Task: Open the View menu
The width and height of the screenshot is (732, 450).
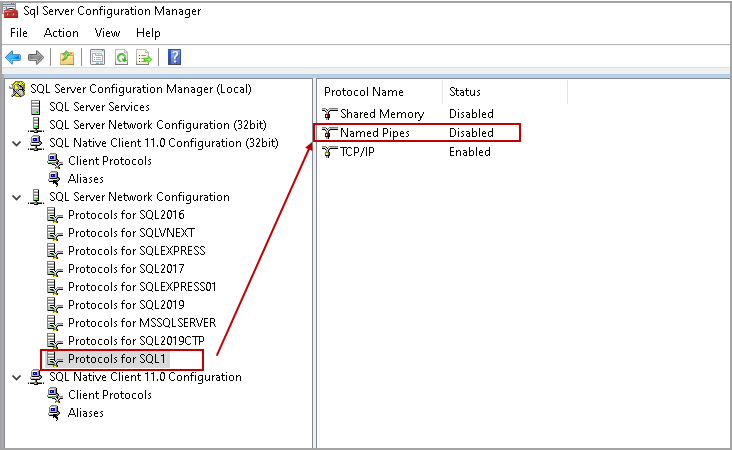Action: coord(107,33)
